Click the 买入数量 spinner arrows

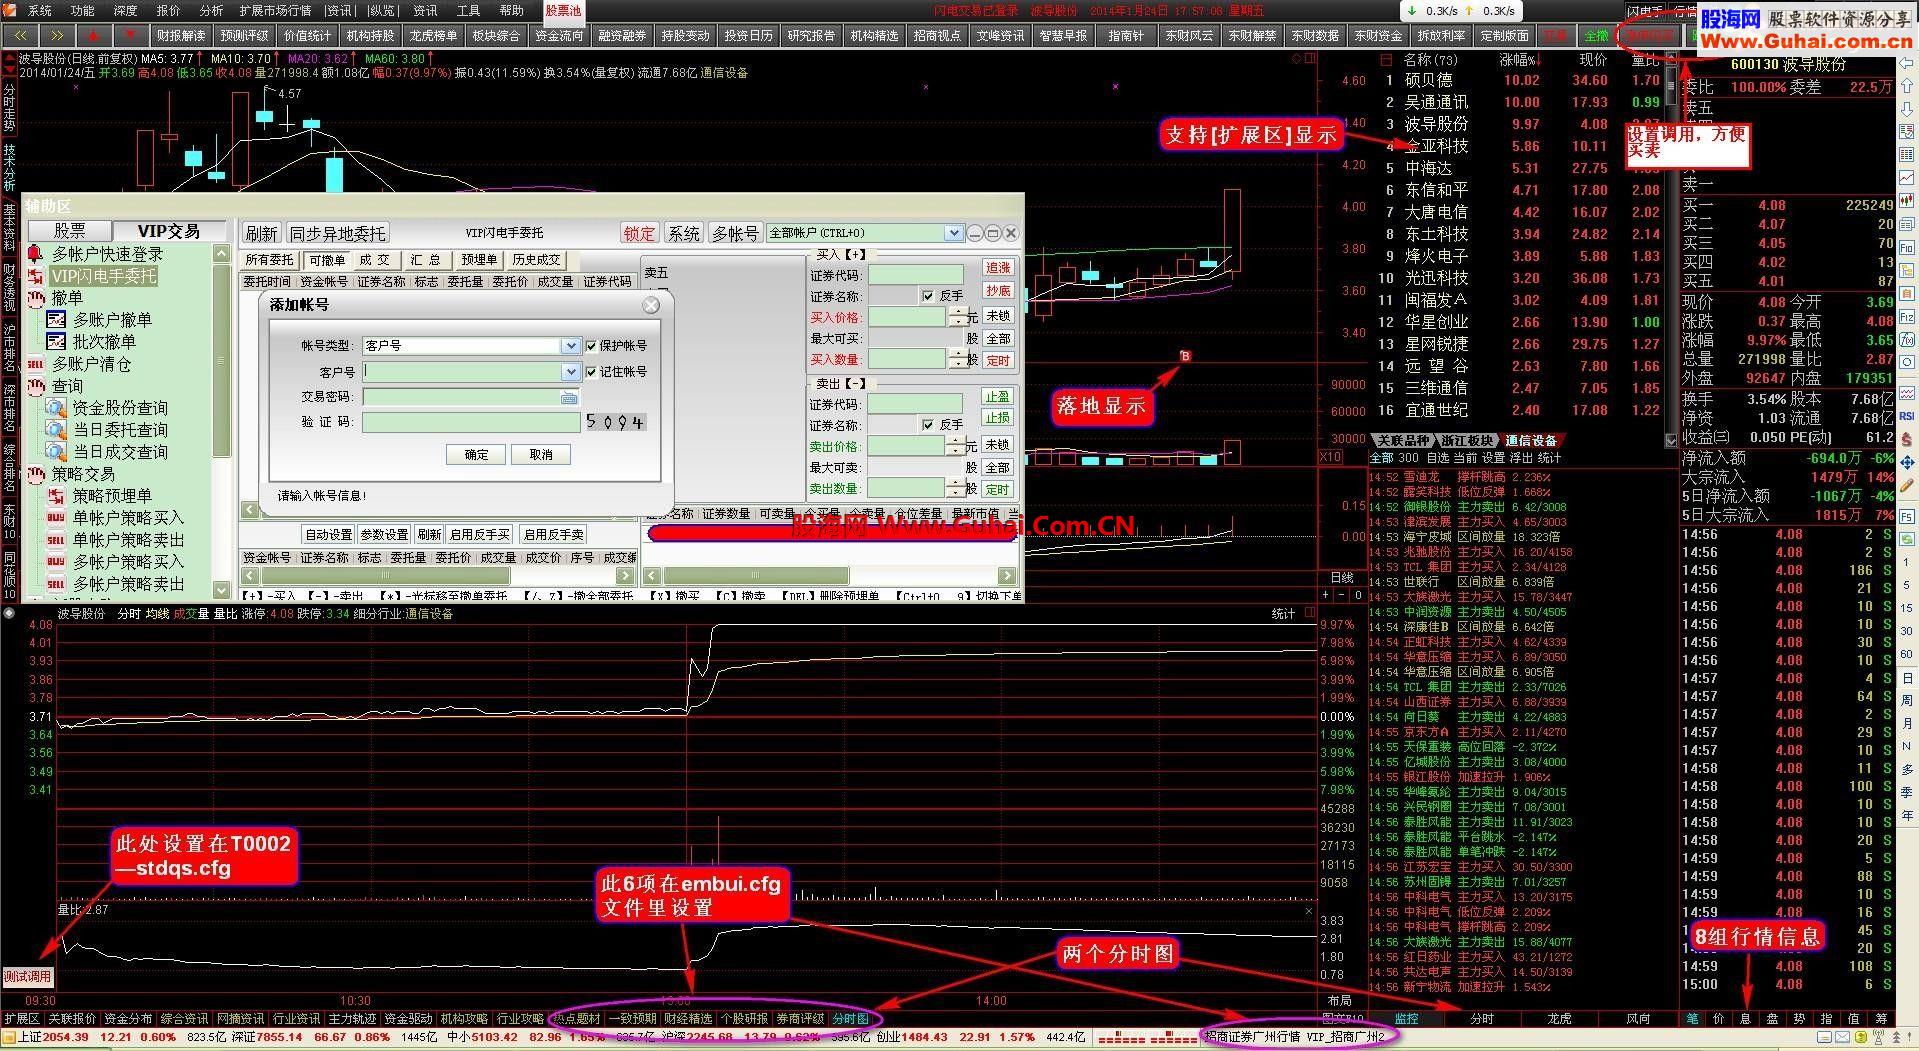(x=958, y=359)
